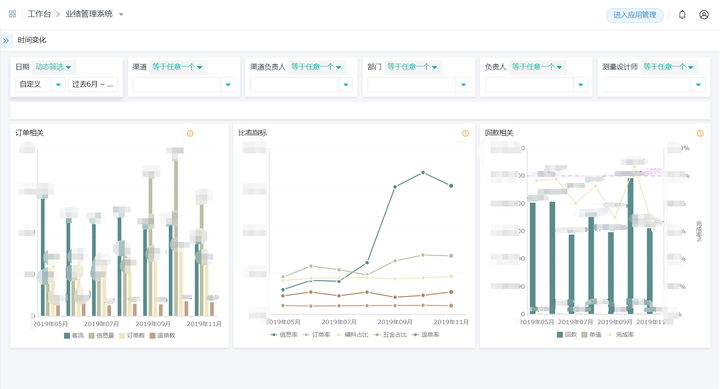Open 等于任意一个 condition for 负责人

coord(538,67)
